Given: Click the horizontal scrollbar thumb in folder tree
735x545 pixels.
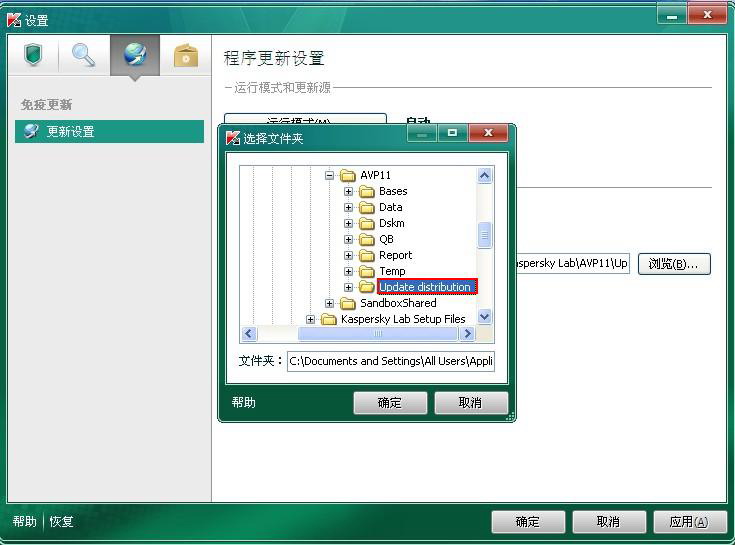Looking at the screenshot, I should [x=378, y=334].
